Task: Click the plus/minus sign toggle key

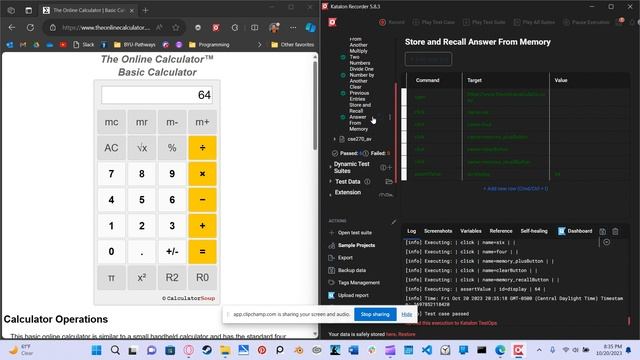Action: (x=172, y=251)
